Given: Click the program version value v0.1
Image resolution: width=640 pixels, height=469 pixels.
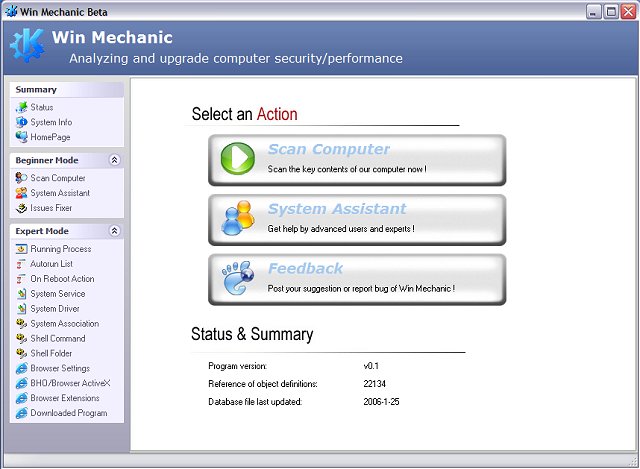Looking at the screenshot, I should click(x=371, y=366).
